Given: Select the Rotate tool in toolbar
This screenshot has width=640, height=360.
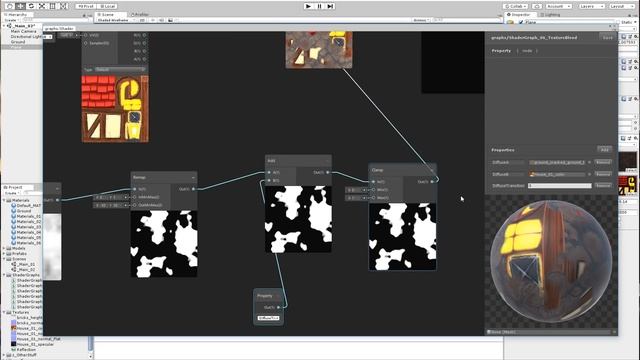Looking at the screenshot, I should 31,6.
